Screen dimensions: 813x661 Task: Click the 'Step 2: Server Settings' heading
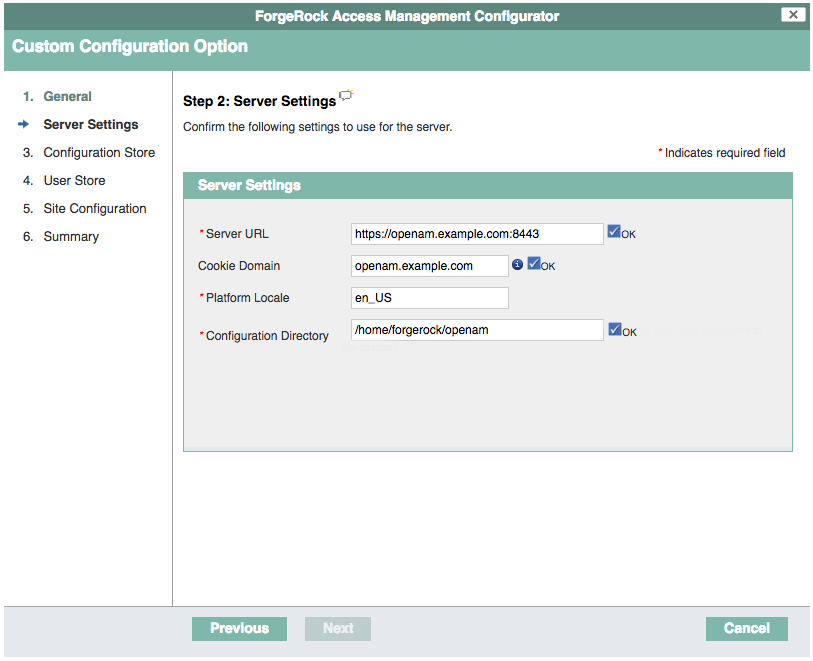pyautogui.click(x=259, y=101)
